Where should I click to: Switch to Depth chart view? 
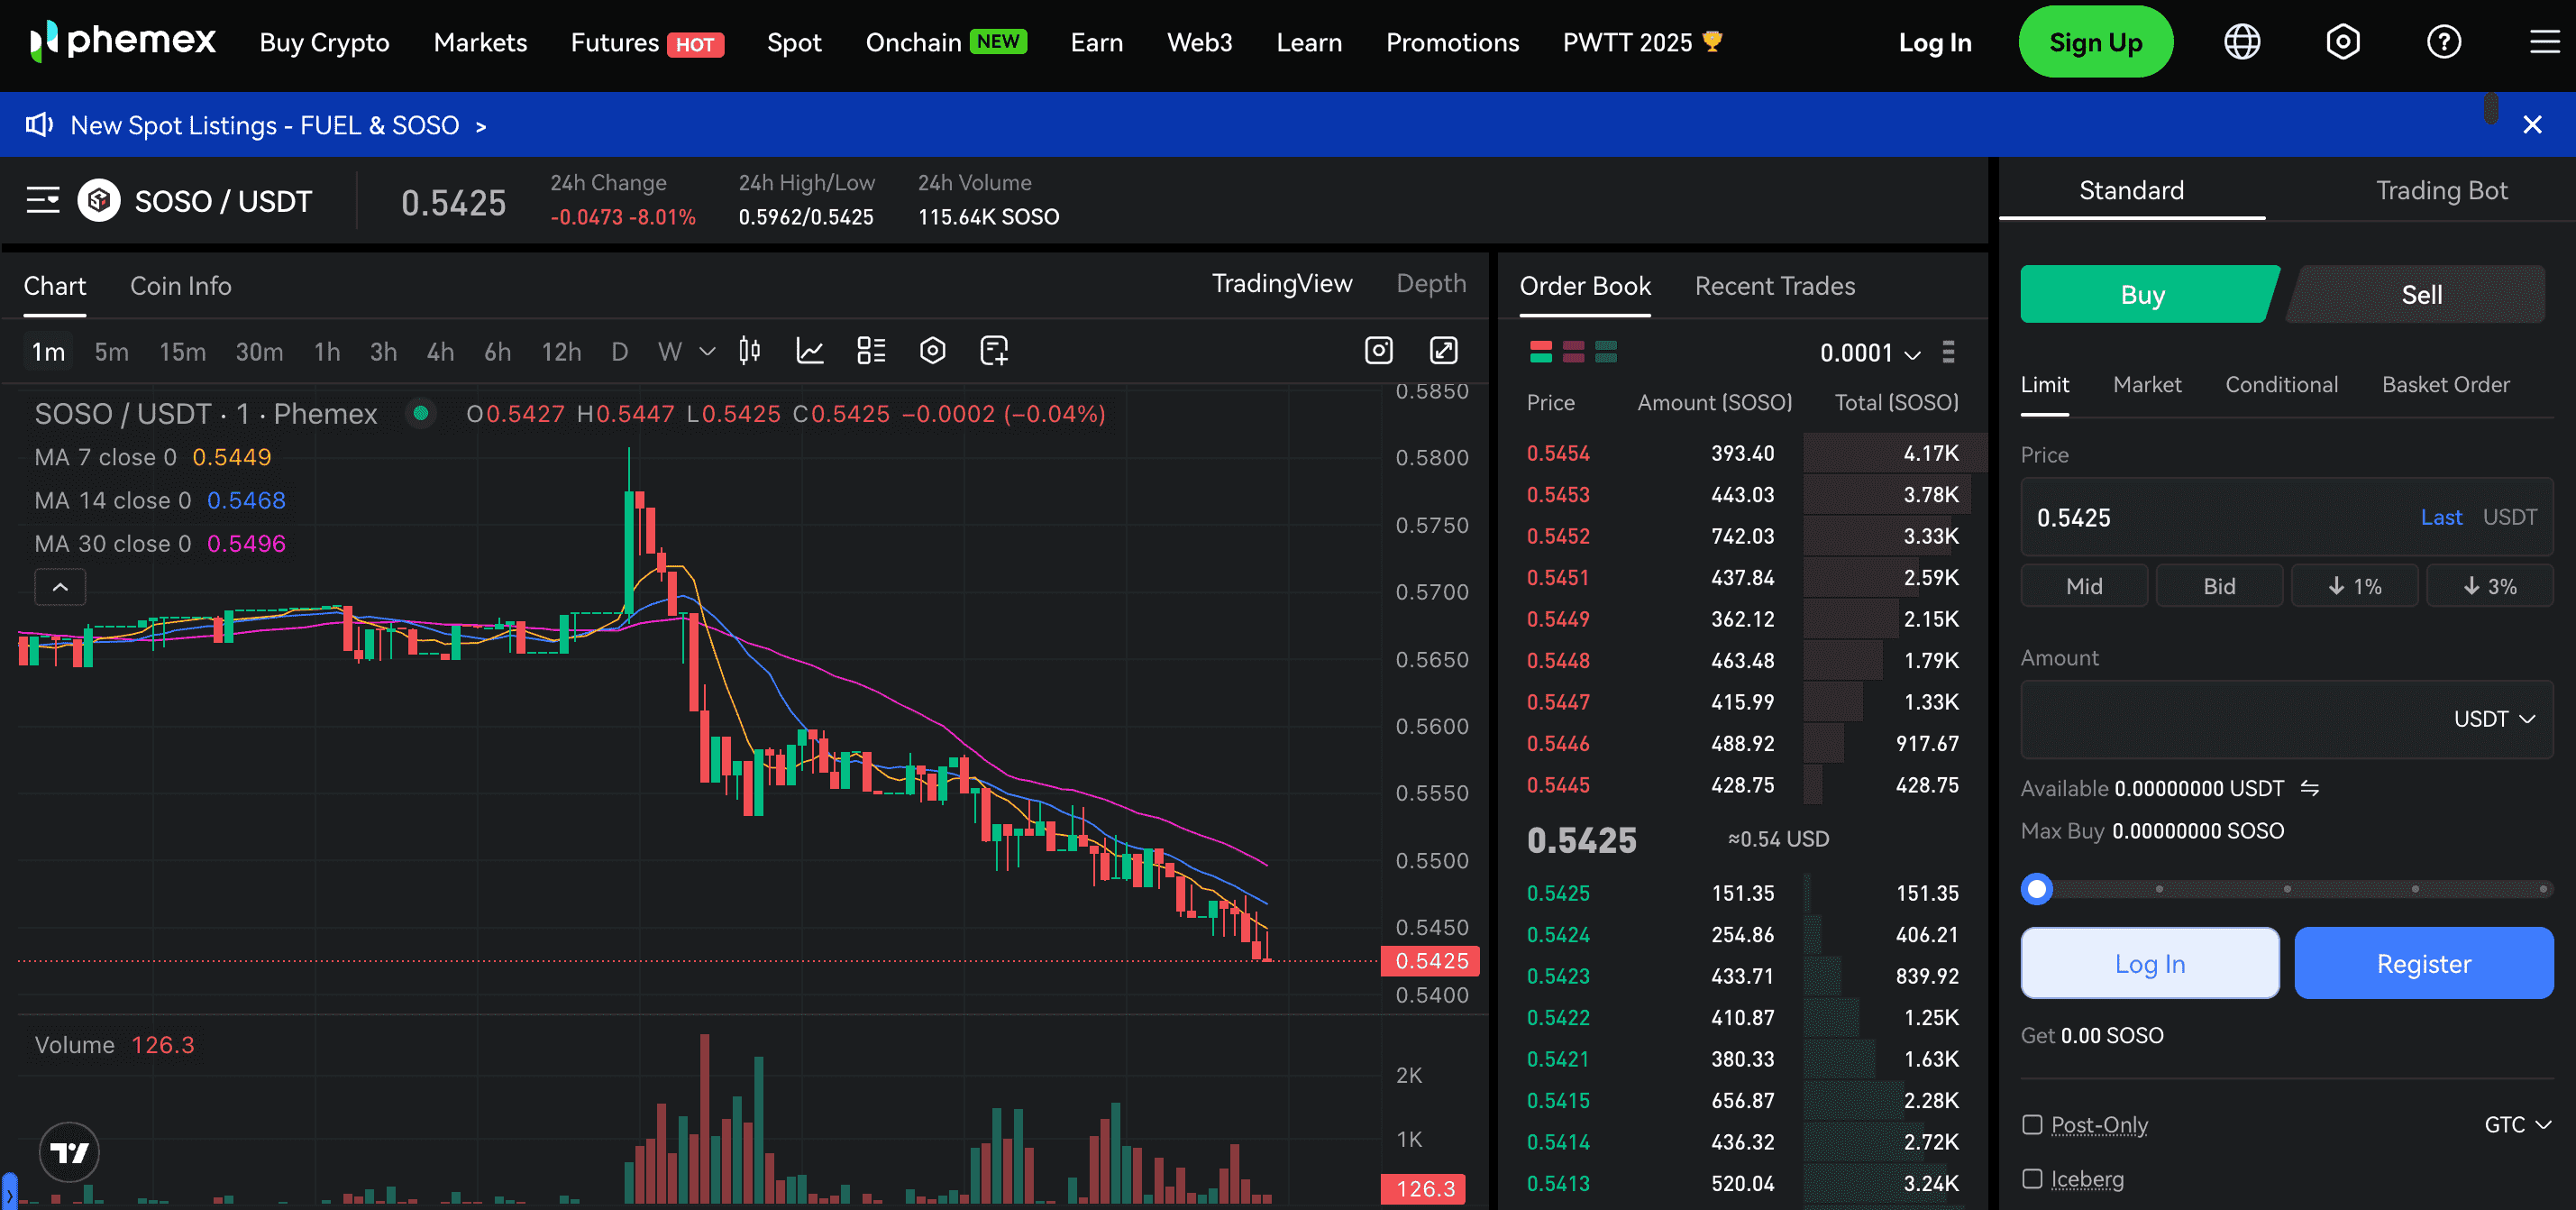(1430, 284)
